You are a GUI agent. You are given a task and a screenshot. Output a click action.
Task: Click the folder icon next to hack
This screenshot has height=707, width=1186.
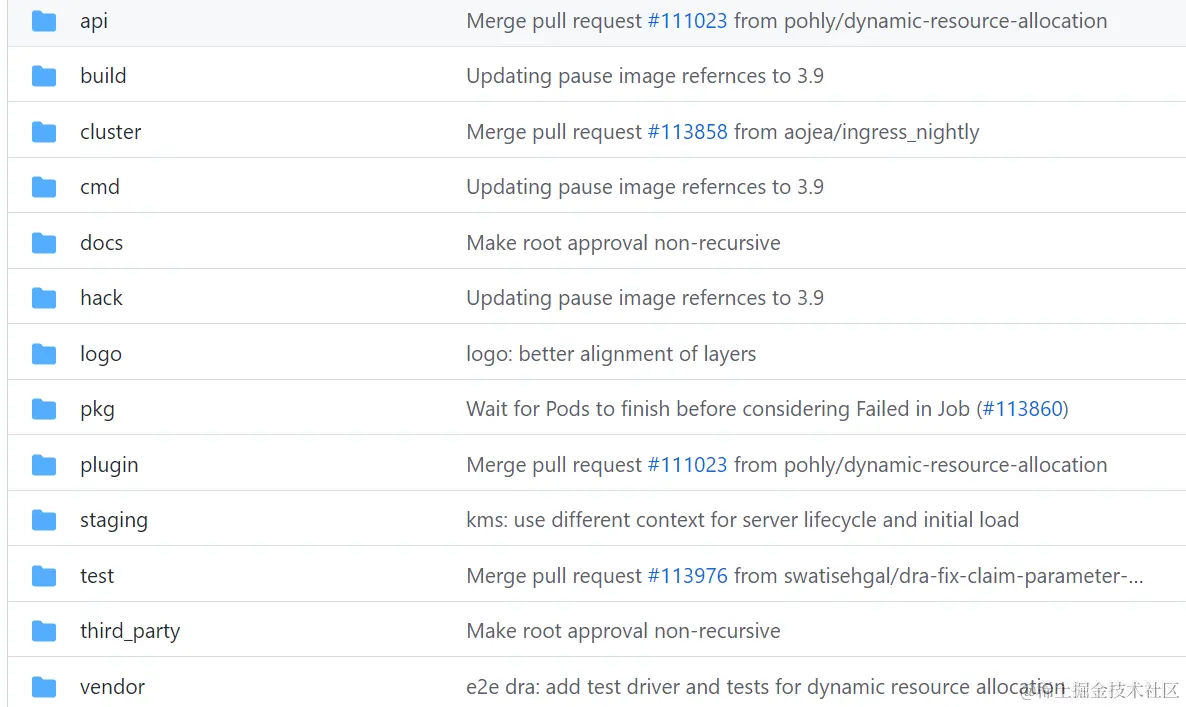(44, 299)
